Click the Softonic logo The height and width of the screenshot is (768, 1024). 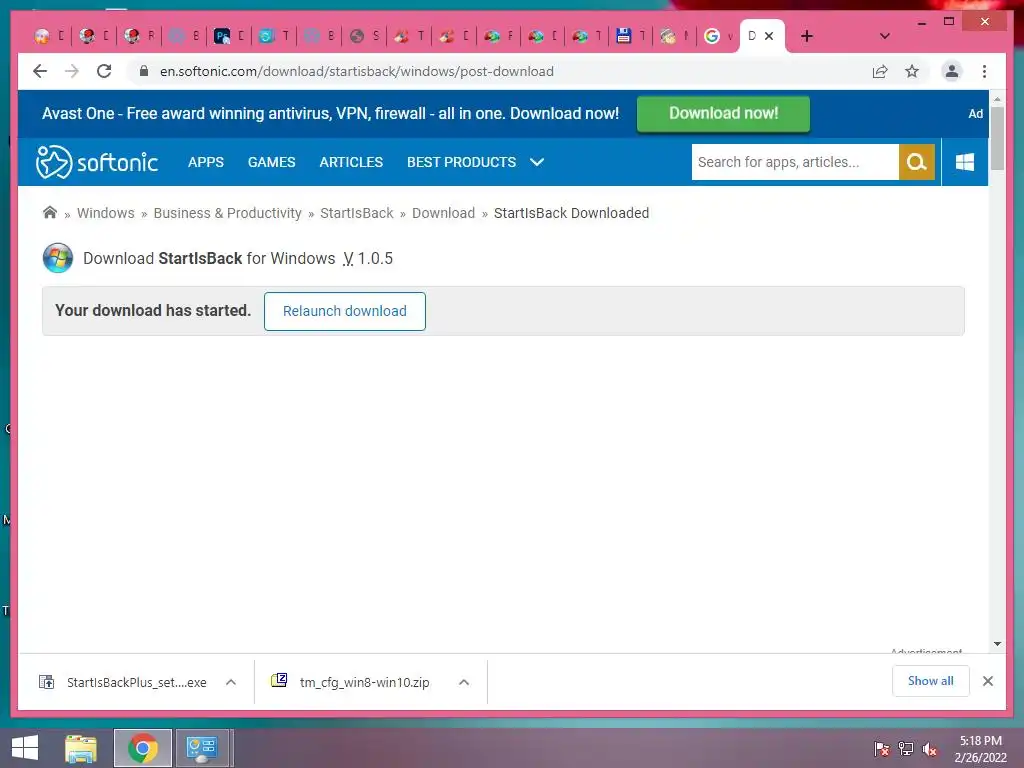coord(97,162)
